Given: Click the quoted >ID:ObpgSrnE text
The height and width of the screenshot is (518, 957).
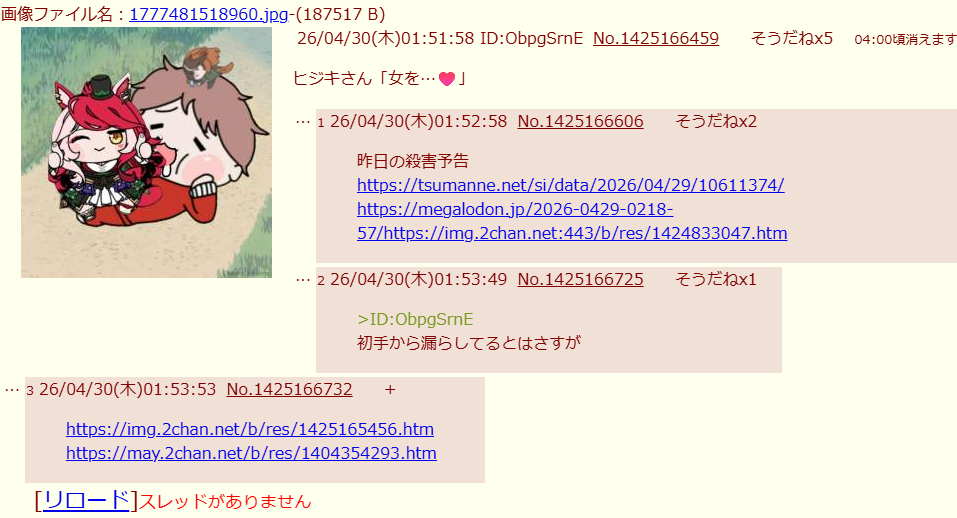Looking at the screenshot, I should [415, 319].
